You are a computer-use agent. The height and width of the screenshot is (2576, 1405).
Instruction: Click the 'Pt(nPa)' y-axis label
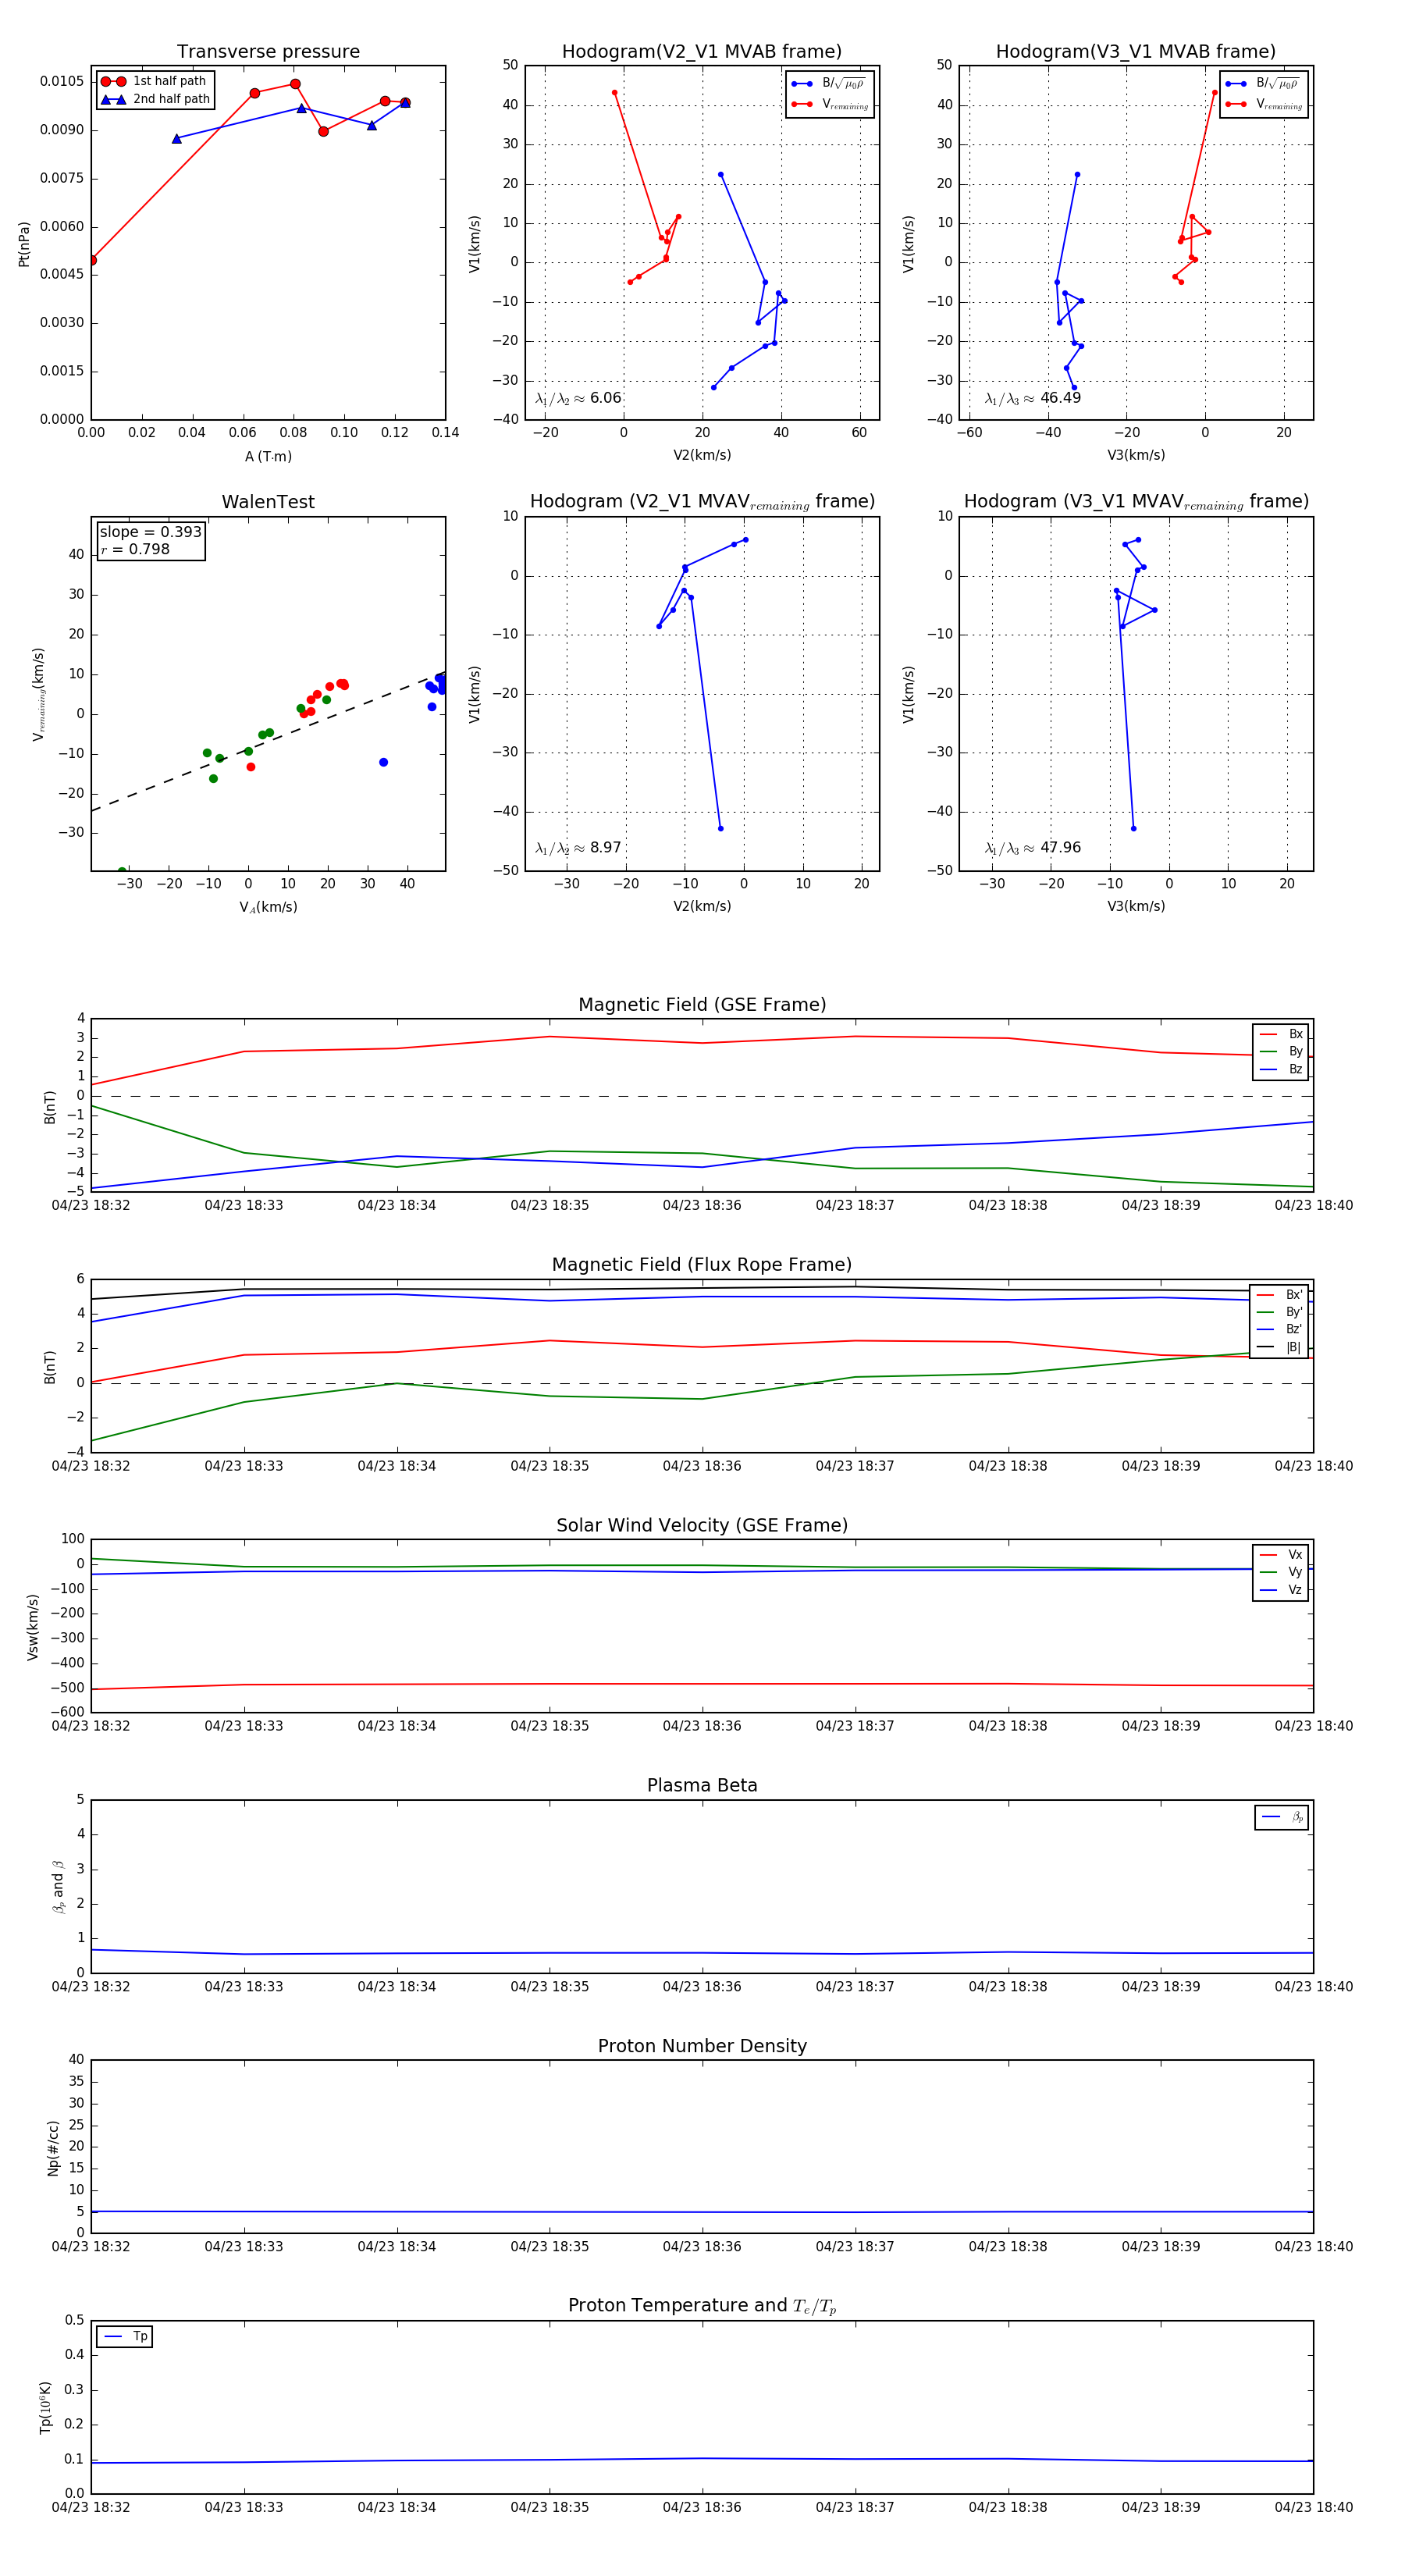(24, 243)
